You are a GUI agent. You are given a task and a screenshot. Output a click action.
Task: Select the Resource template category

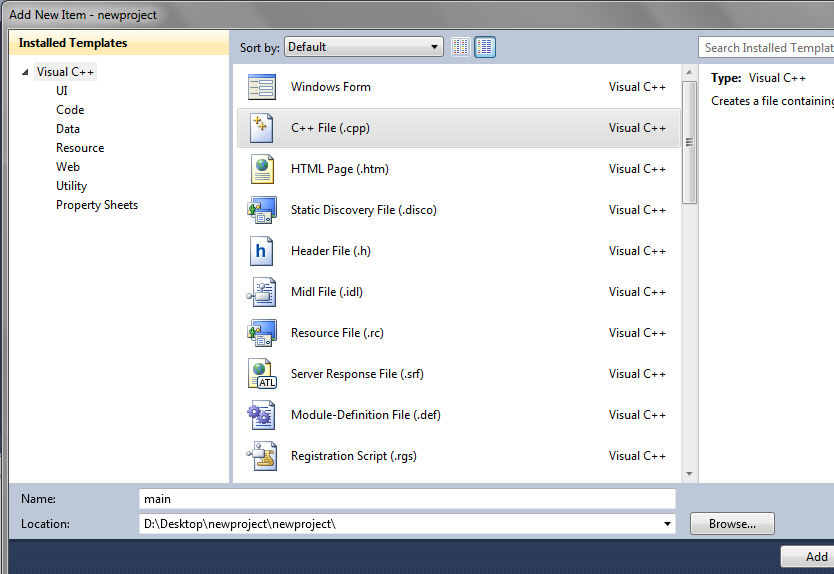click(x=80, y=148)
